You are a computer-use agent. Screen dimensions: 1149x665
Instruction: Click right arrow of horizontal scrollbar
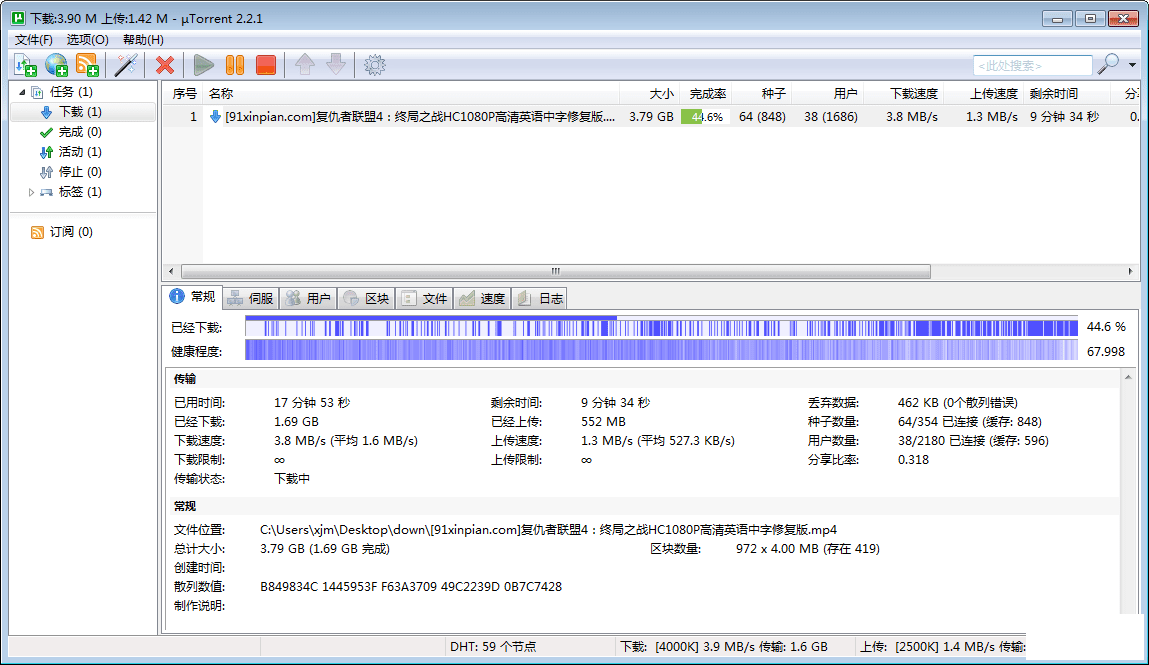tap(1131, 272)
